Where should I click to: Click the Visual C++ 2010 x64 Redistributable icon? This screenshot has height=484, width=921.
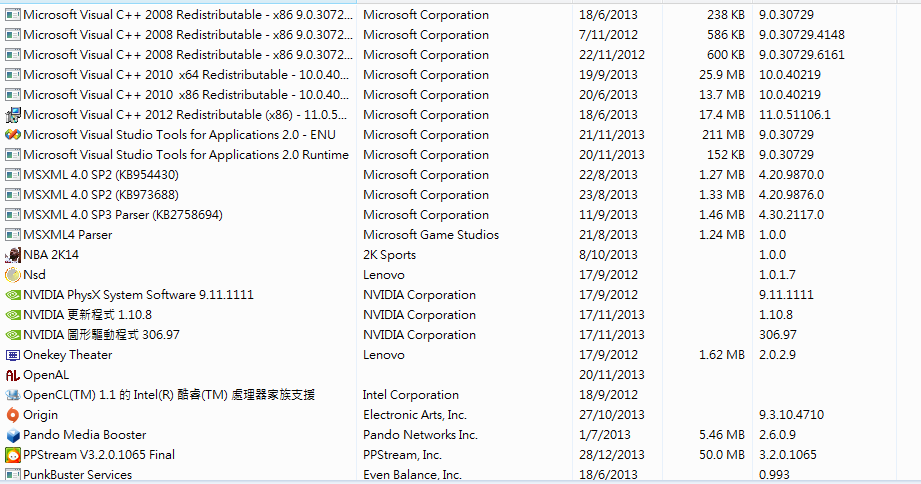tap(12, 75)
